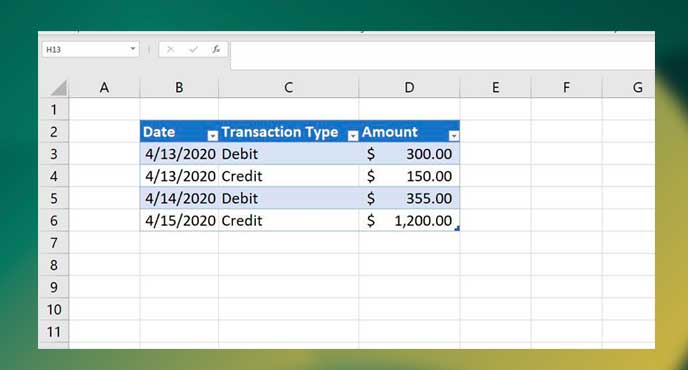Open the Amount column filter dropdown

pyautogui.click(x=454, y=136)
